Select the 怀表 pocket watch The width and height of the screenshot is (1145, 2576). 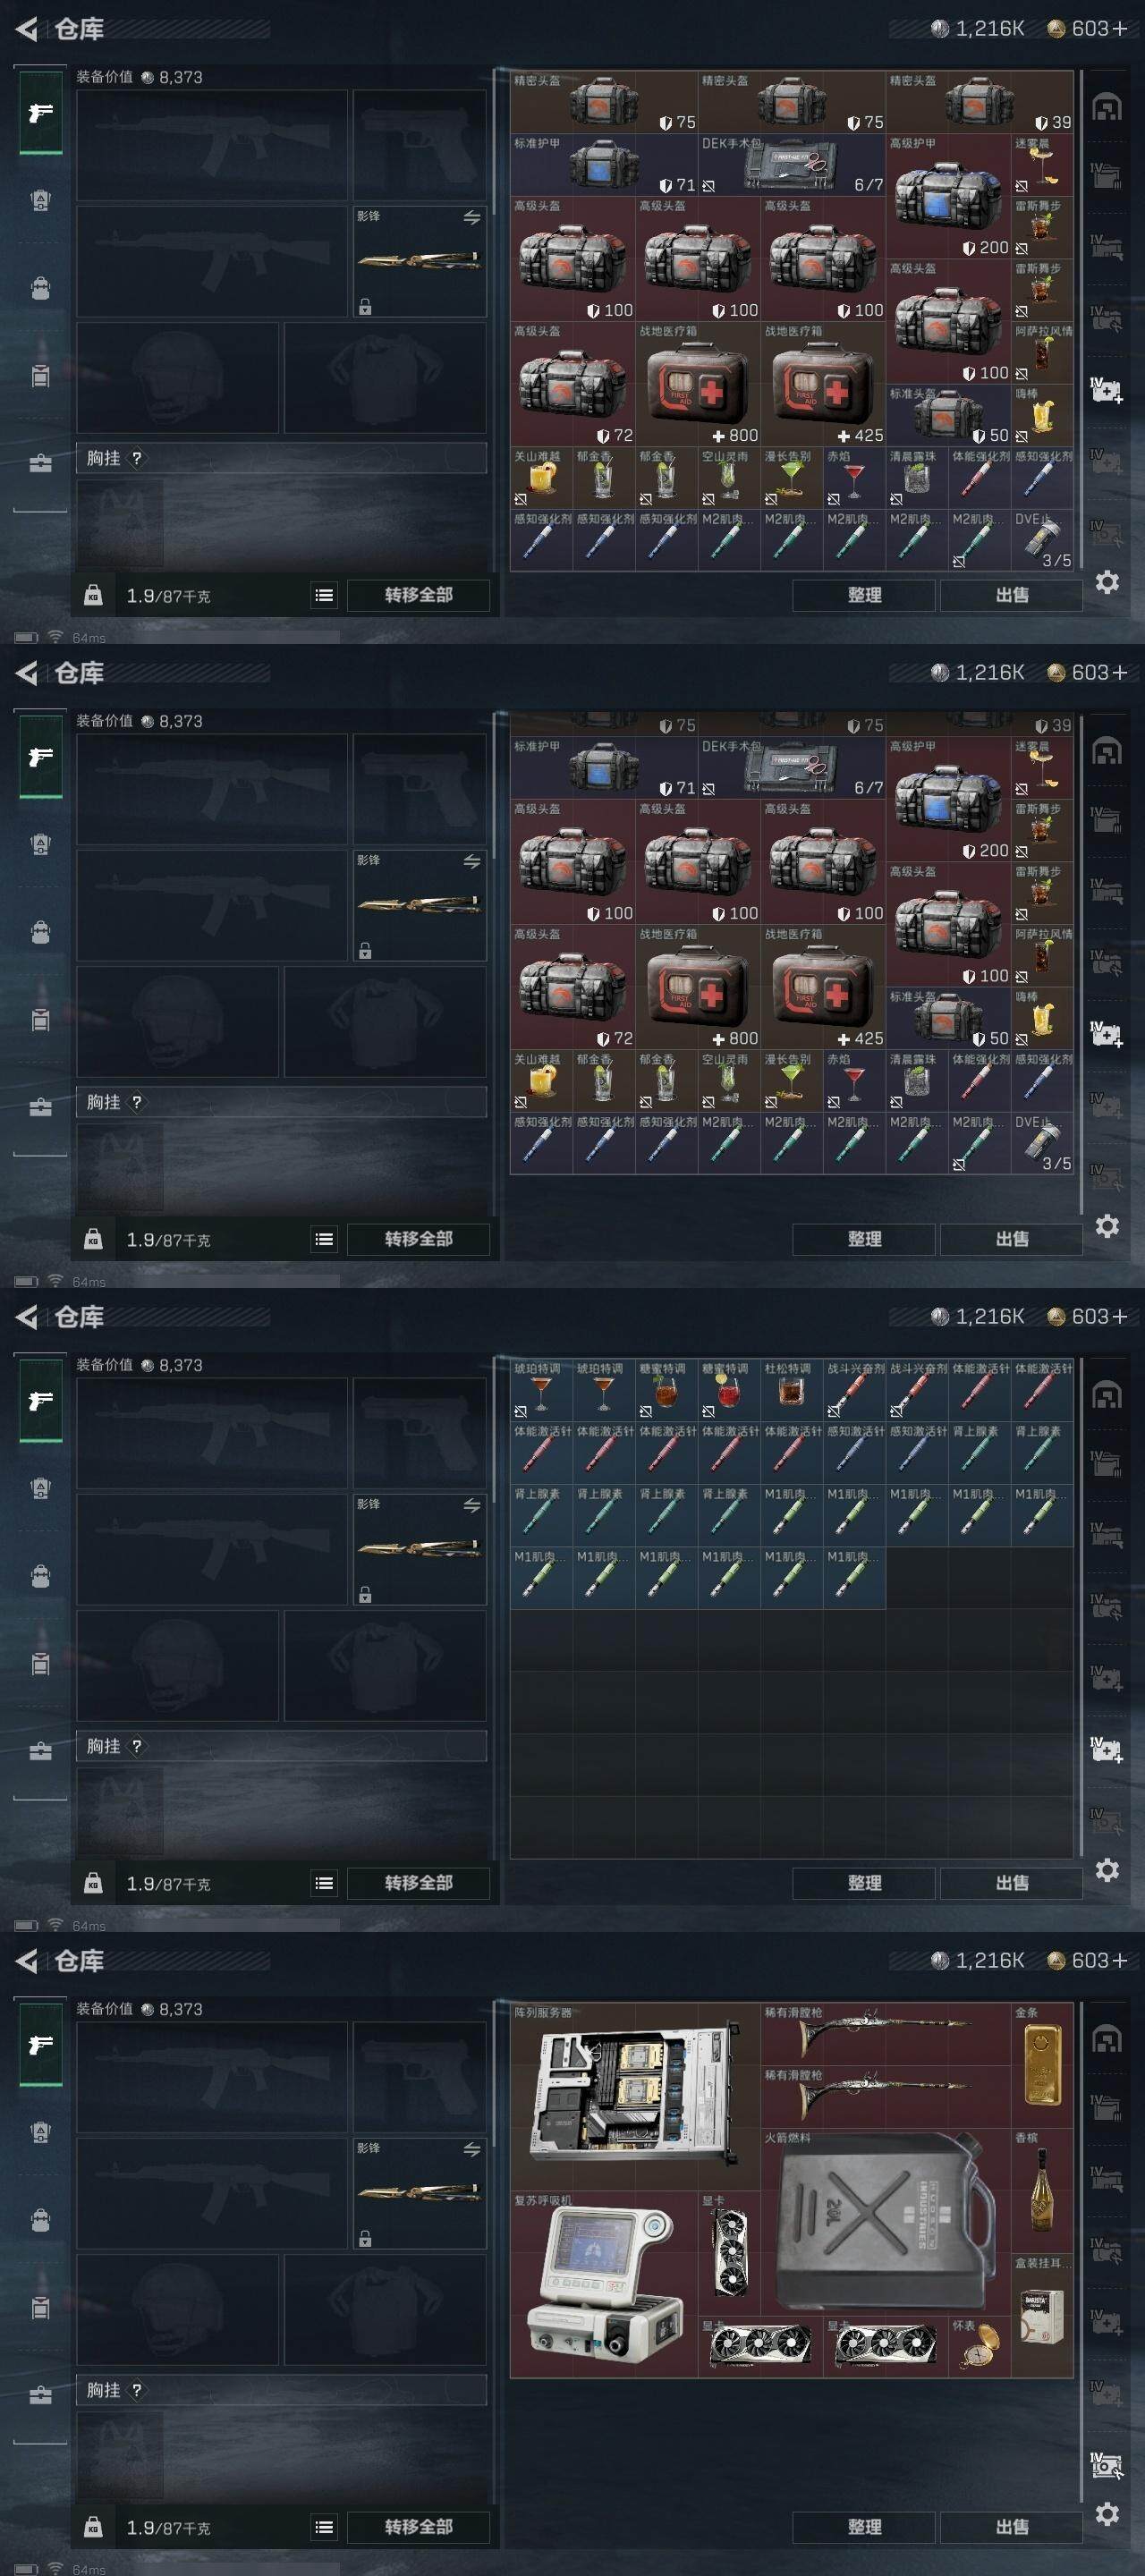(x=979, y=2346)
